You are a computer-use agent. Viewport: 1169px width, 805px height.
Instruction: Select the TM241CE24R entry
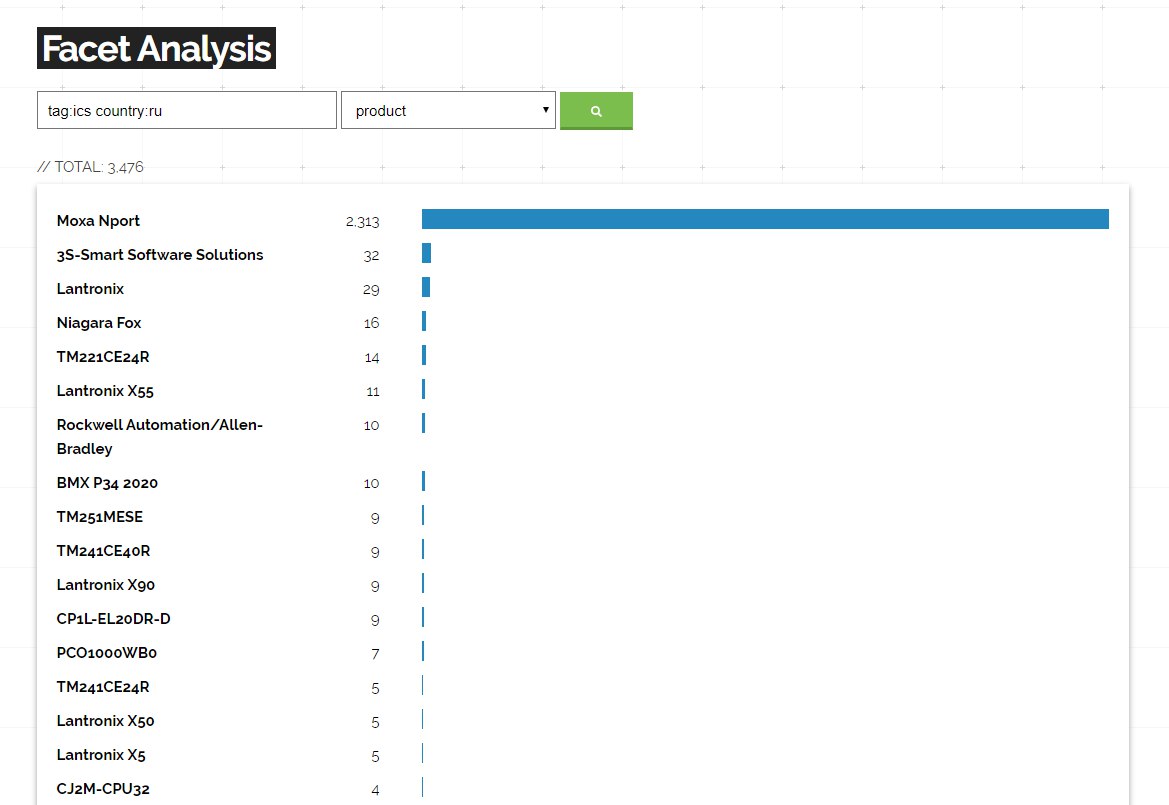coord(103,686)
